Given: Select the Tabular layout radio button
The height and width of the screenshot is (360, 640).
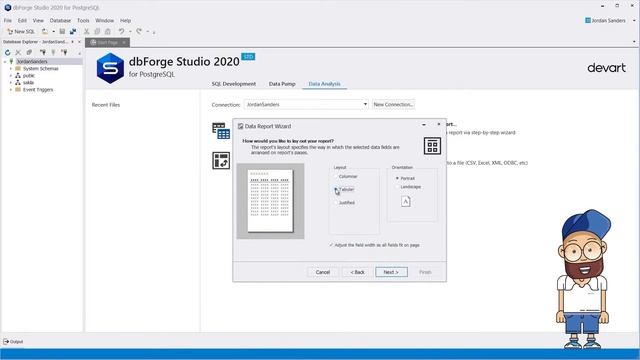Looking at the screenshot, I should point(336,189).
